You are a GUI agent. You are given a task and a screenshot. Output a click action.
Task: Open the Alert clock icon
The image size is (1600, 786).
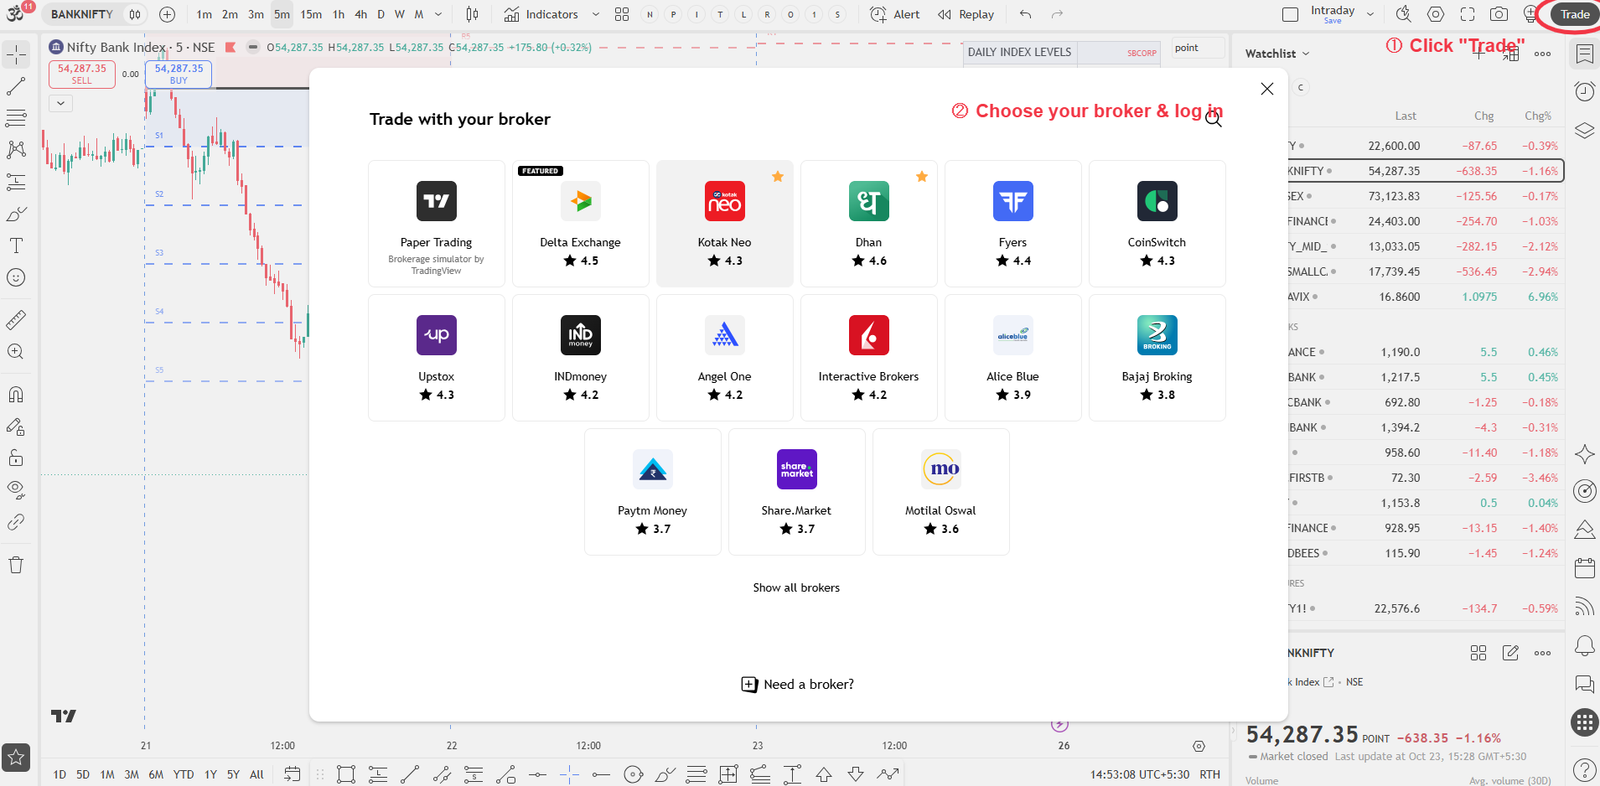(x=878, y=14)
